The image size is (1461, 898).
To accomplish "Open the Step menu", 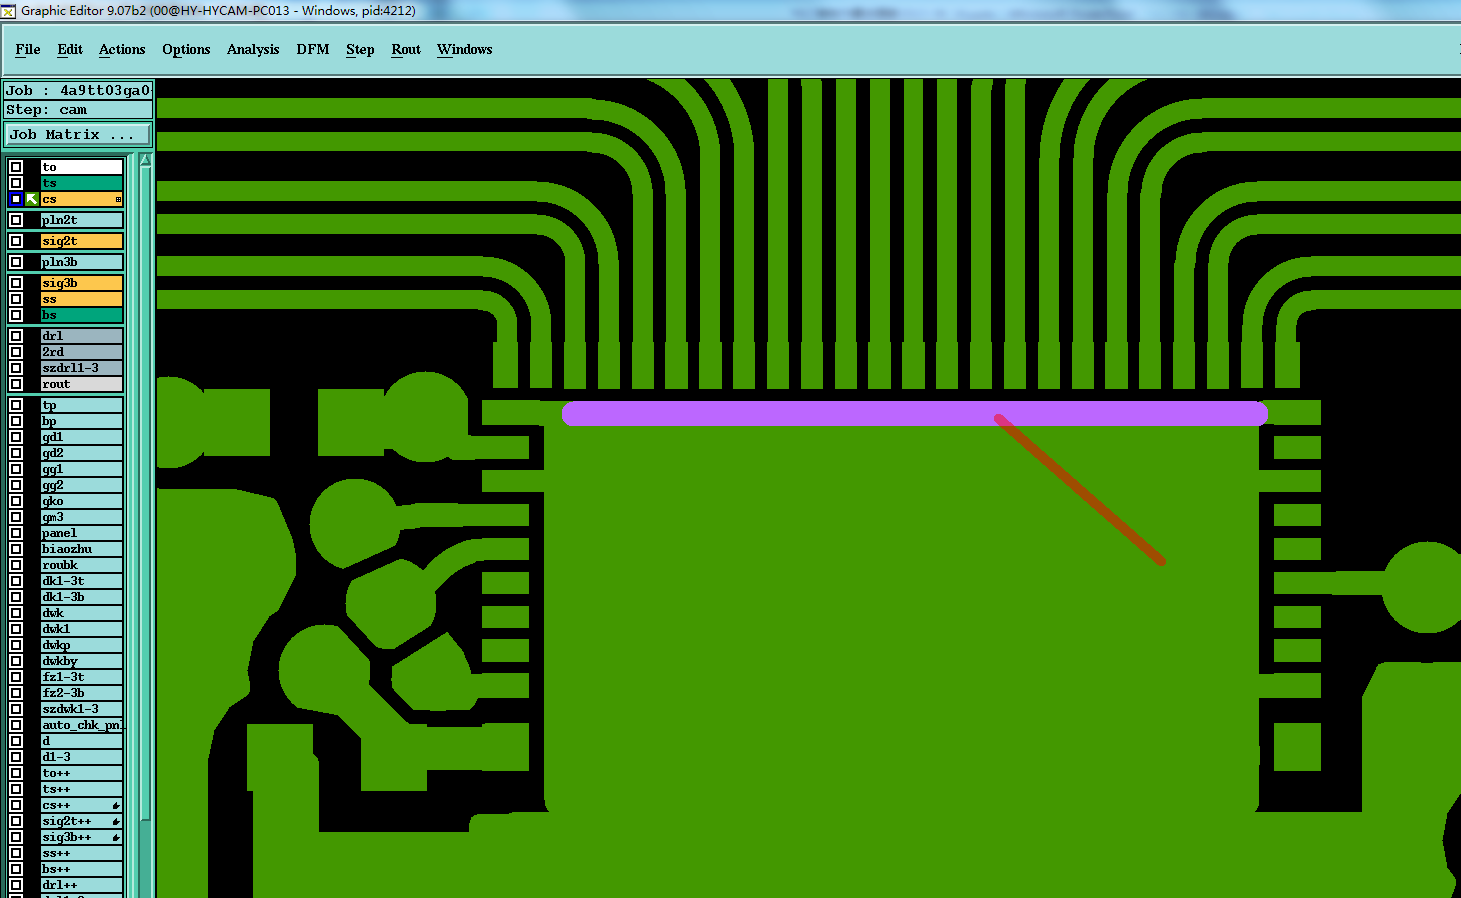I will click(360, 49).
